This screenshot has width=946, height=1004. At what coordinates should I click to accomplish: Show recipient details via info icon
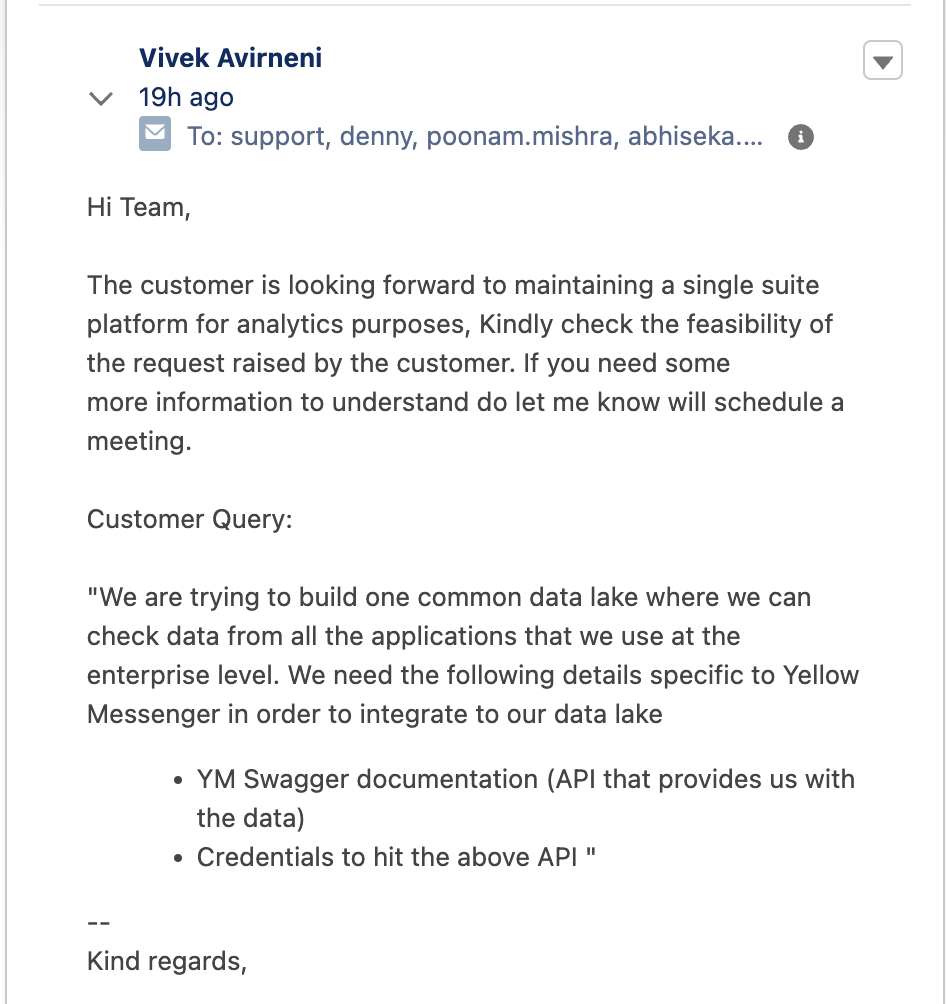tap(800, 137)
